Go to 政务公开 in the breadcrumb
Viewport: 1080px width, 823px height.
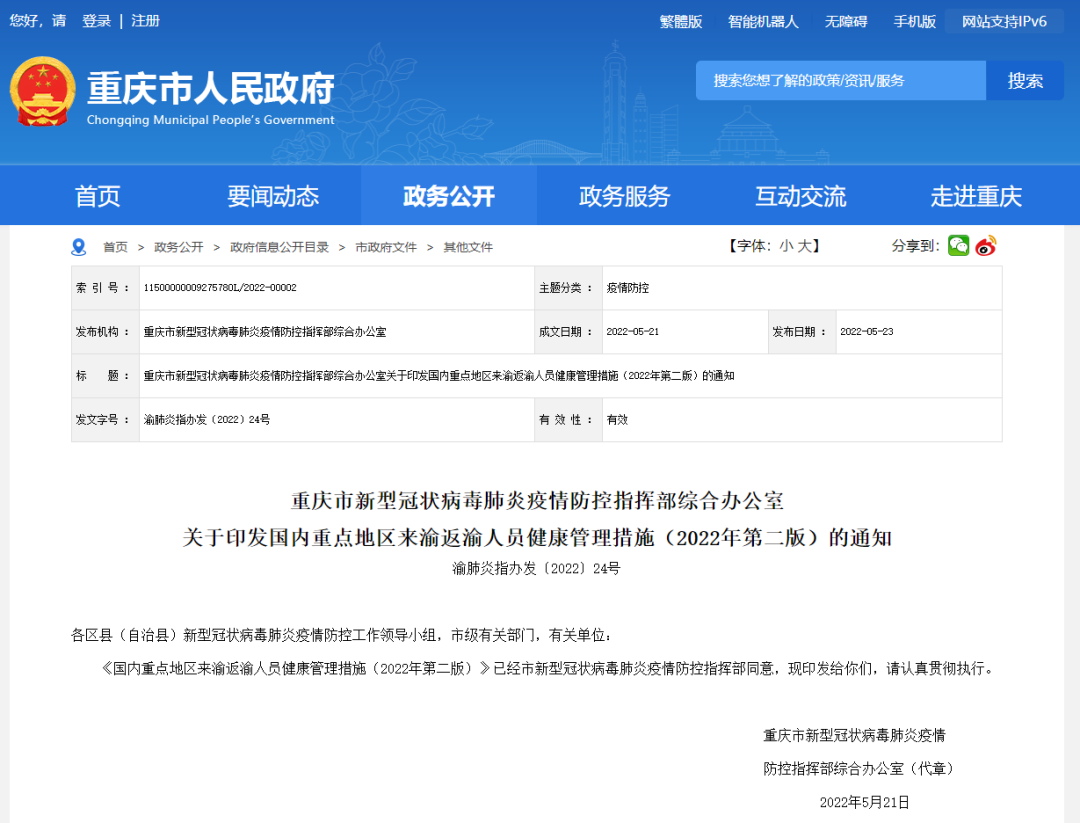coord(178,247)
